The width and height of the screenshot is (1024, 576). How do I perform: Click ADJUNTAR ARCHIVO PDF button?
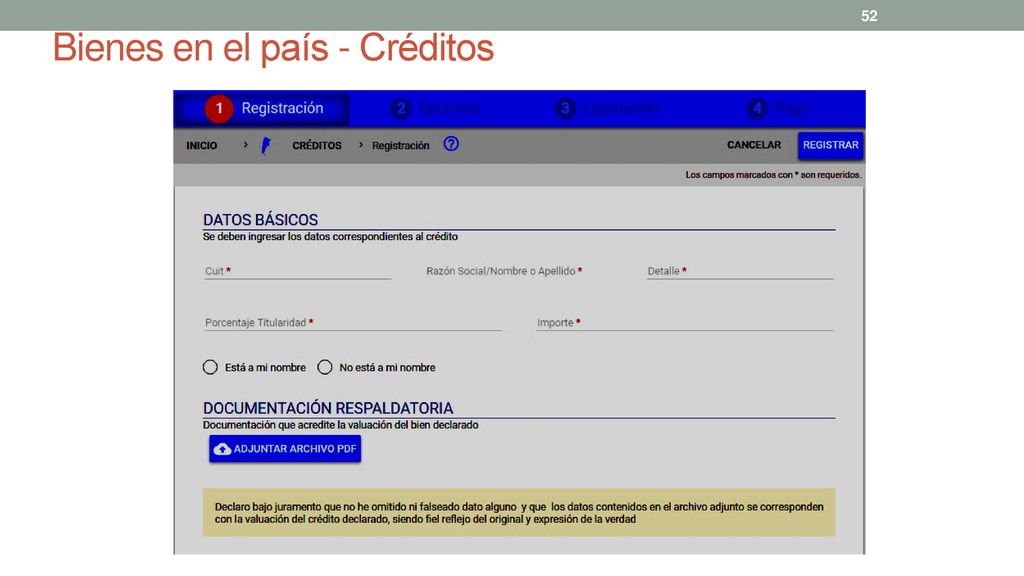coord(285,449)
